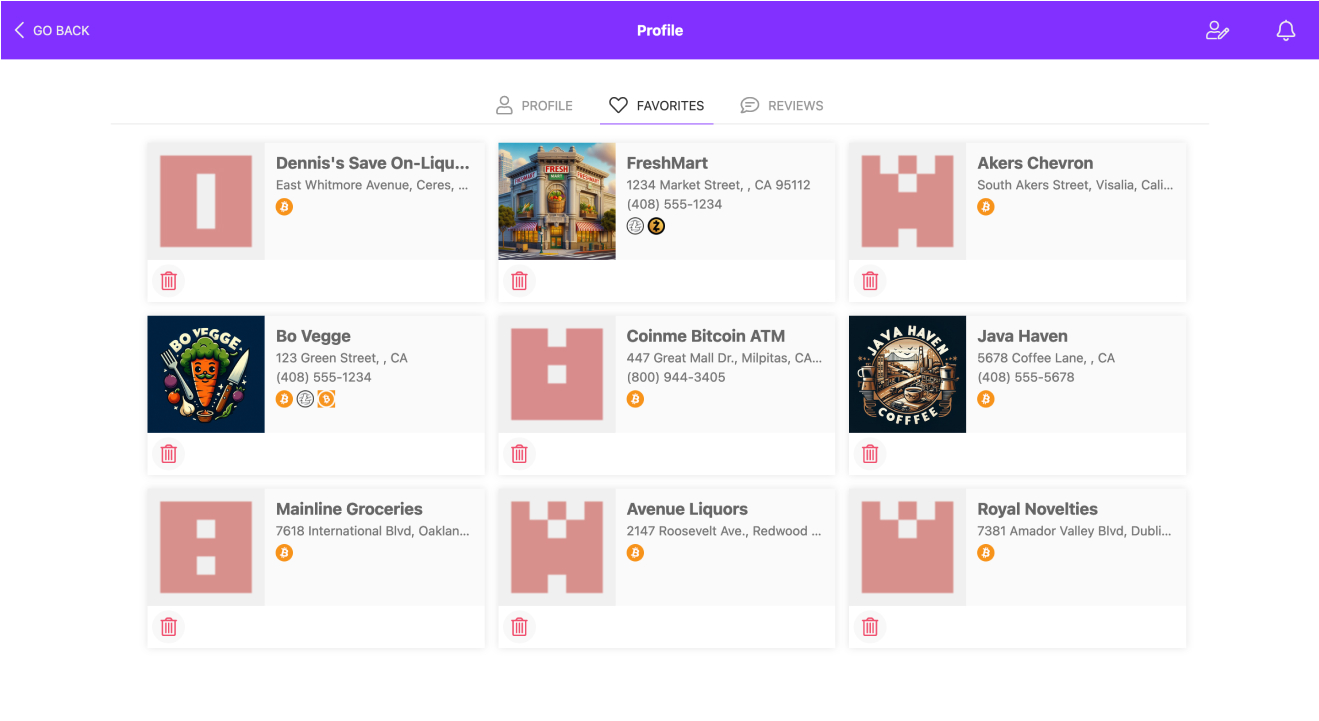1319x721 pixels.
Task: Click the placeholder thumbnail for Avenue Liquors
Action: click(x=557, y=547)
